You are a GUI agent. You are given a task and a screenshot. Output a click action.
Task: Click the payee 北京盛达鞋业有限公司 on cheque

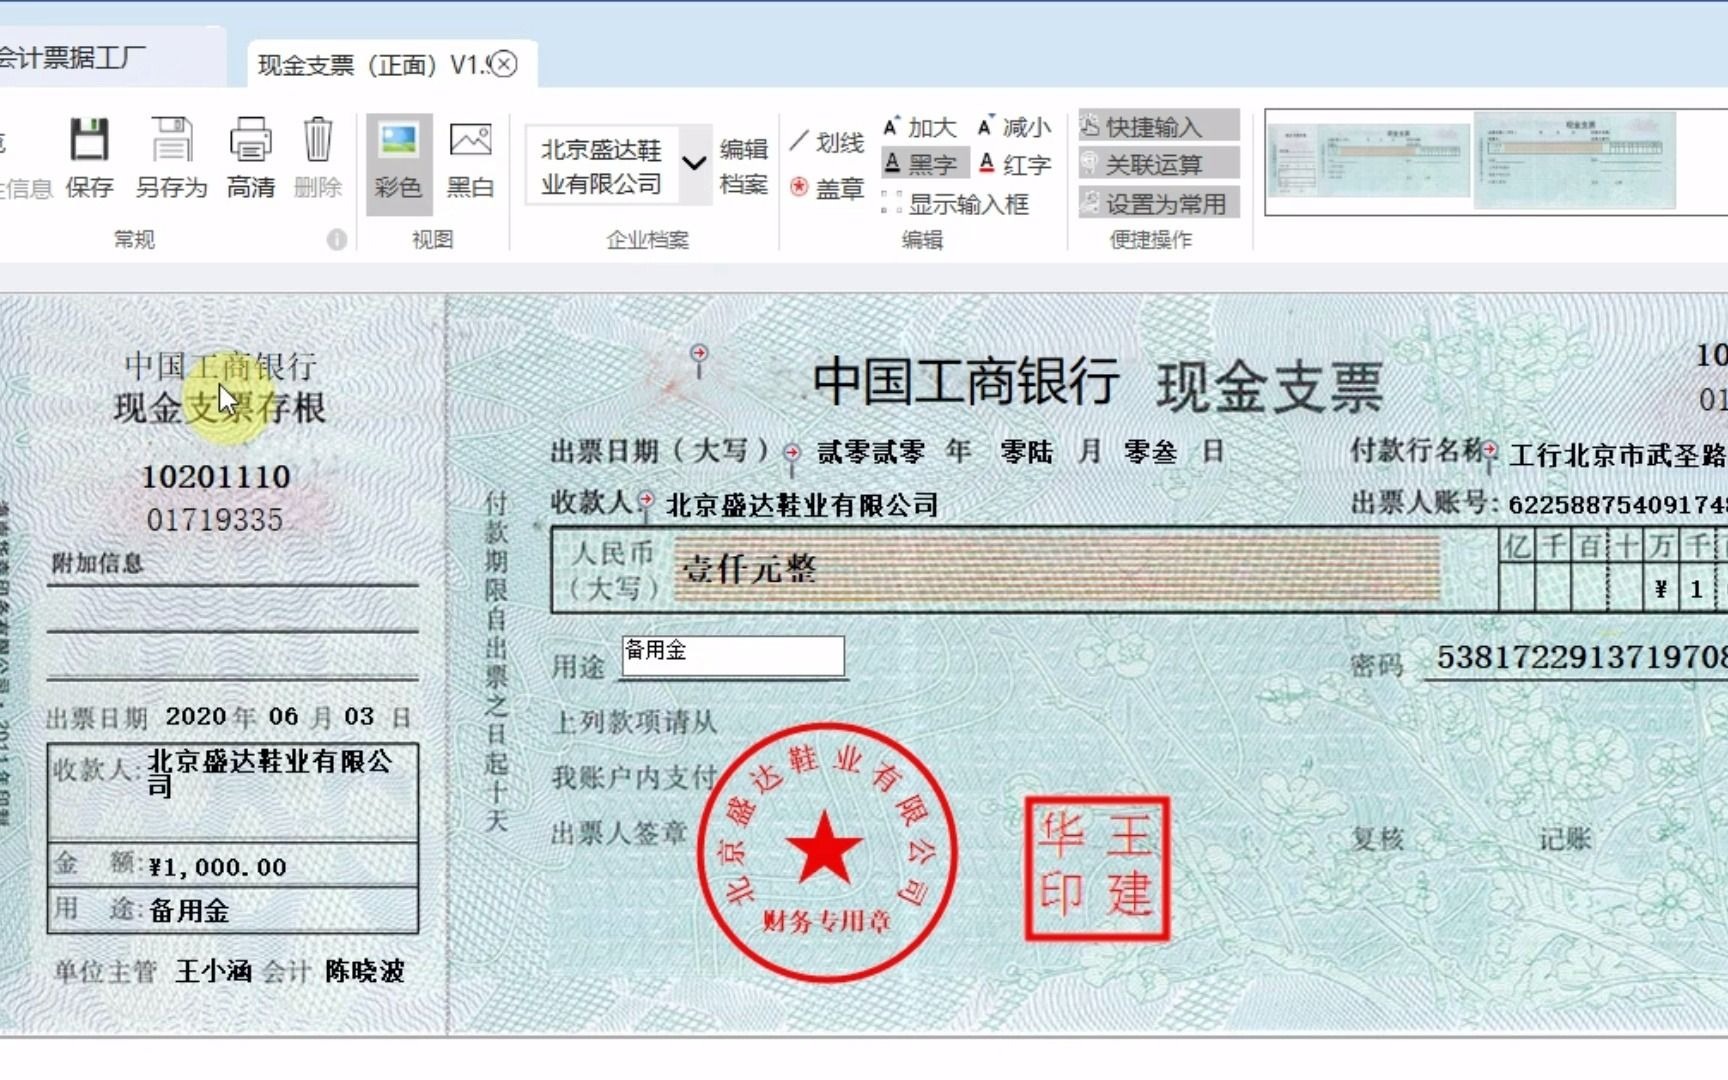click(x=802, y=505)
